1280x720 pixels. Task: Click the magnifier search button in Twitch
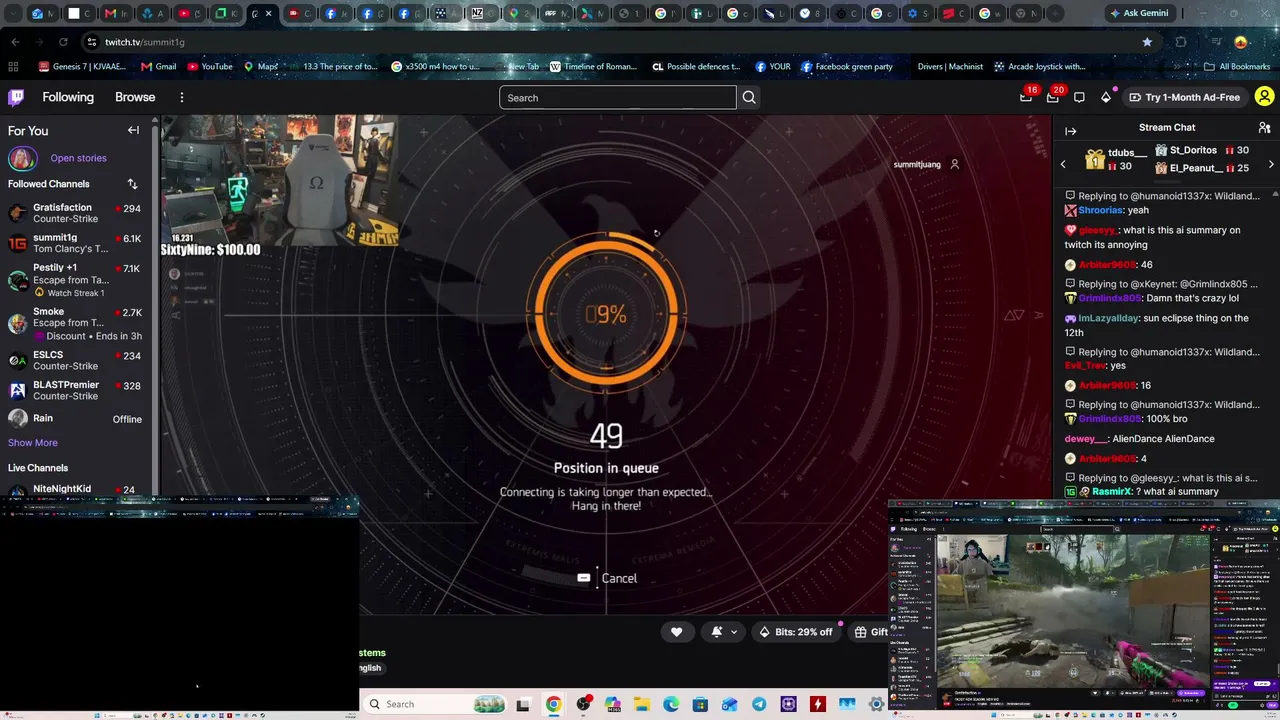click(x=749, y=97)
